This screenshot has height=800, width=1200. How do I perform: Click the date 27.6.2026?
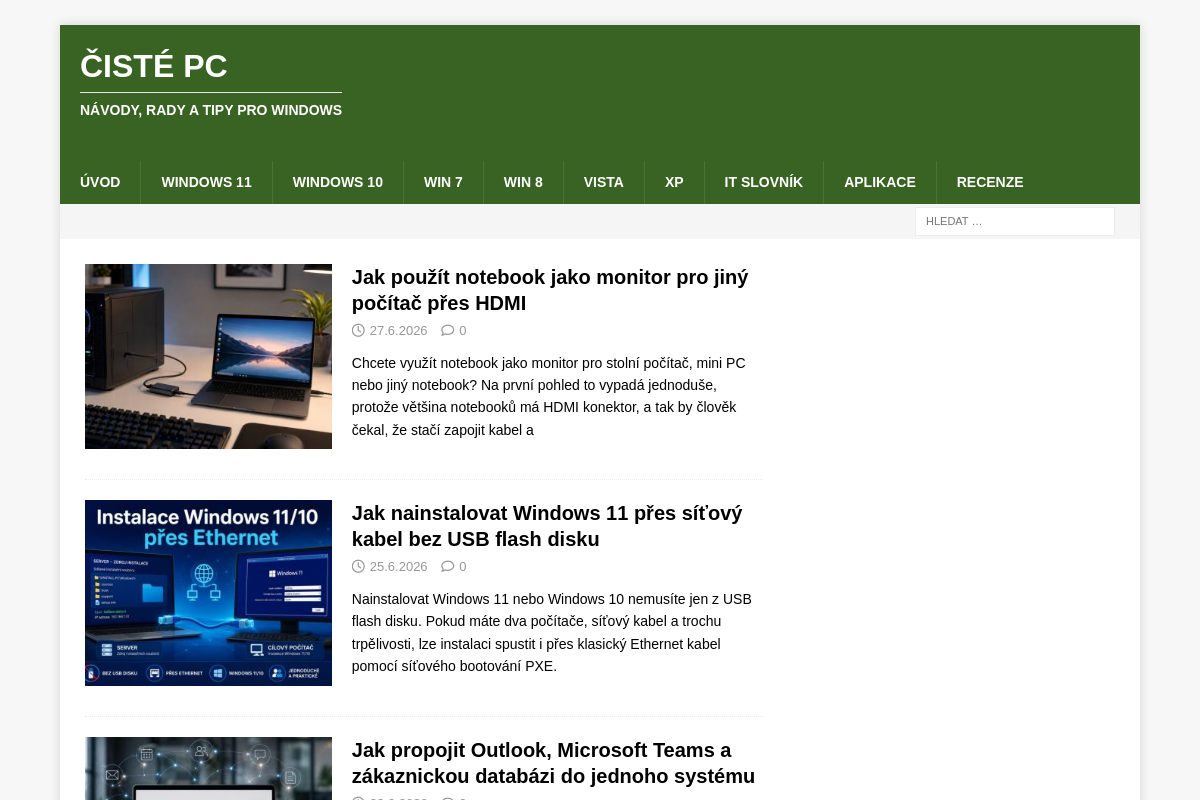(398, 331)
